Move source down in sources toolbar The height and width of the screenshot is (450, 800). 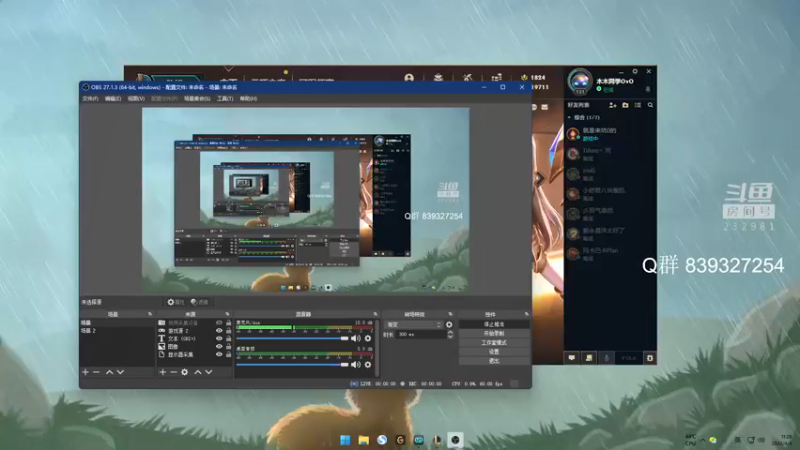(x=209, y=372)
